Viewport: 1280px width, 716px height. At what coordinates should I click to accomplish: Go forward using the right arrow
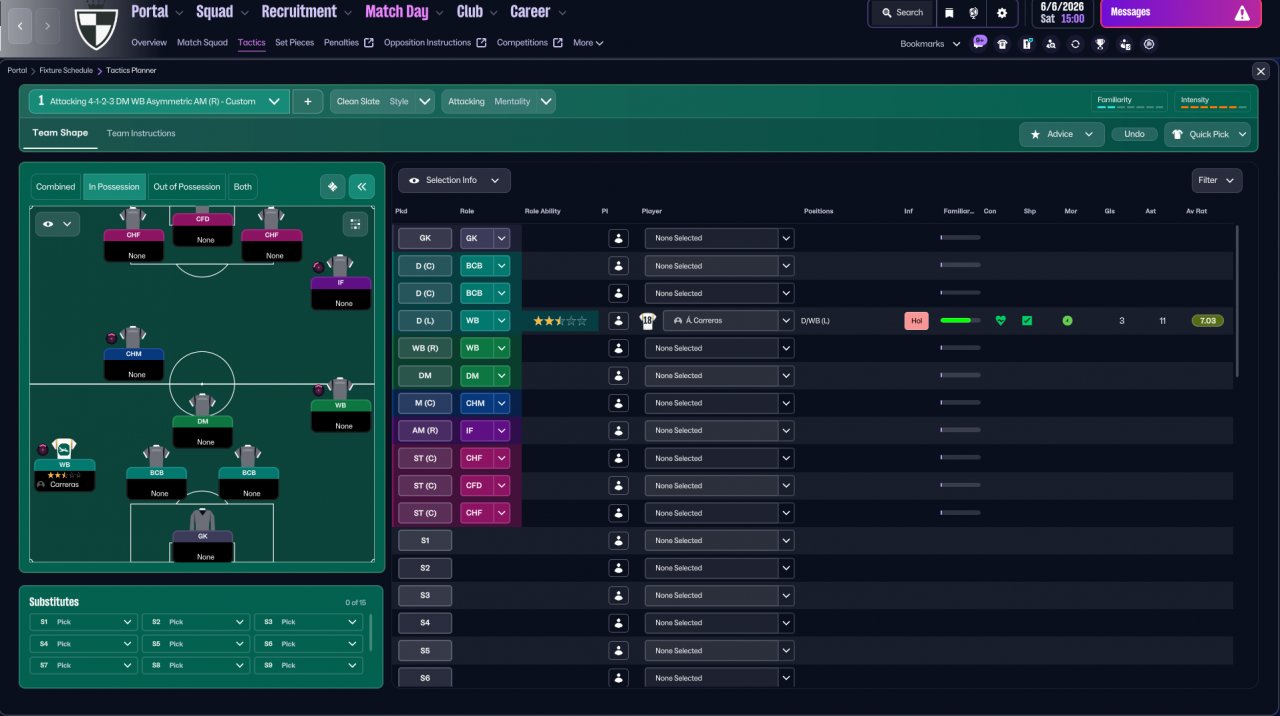point(48,25)
